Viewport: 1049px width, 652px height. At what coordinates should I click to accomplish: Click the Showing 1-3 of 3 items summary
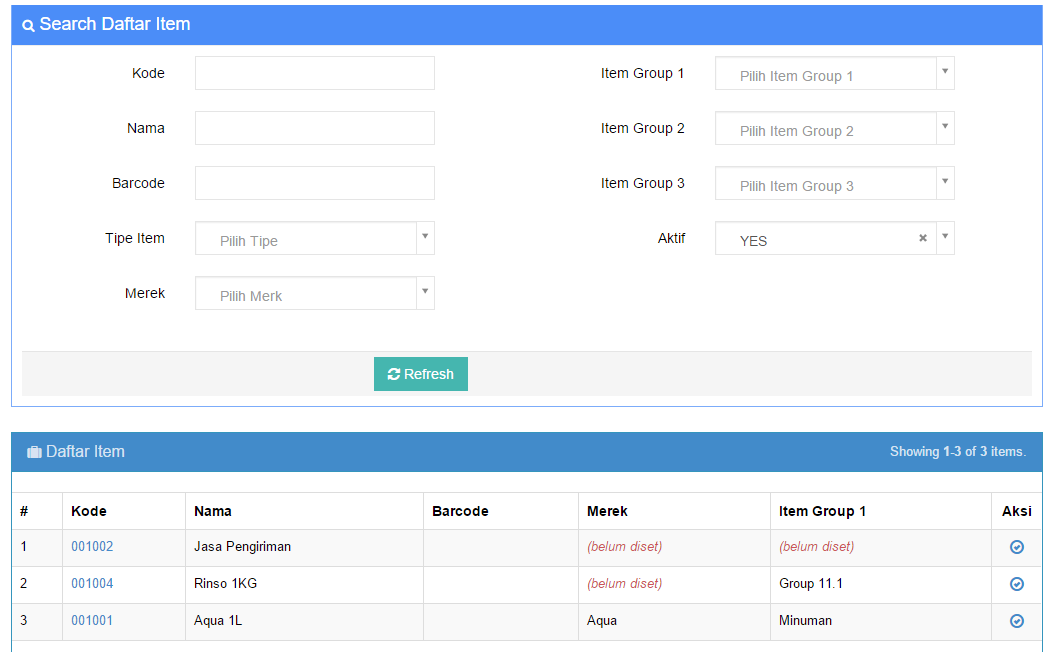pos(957,451)
